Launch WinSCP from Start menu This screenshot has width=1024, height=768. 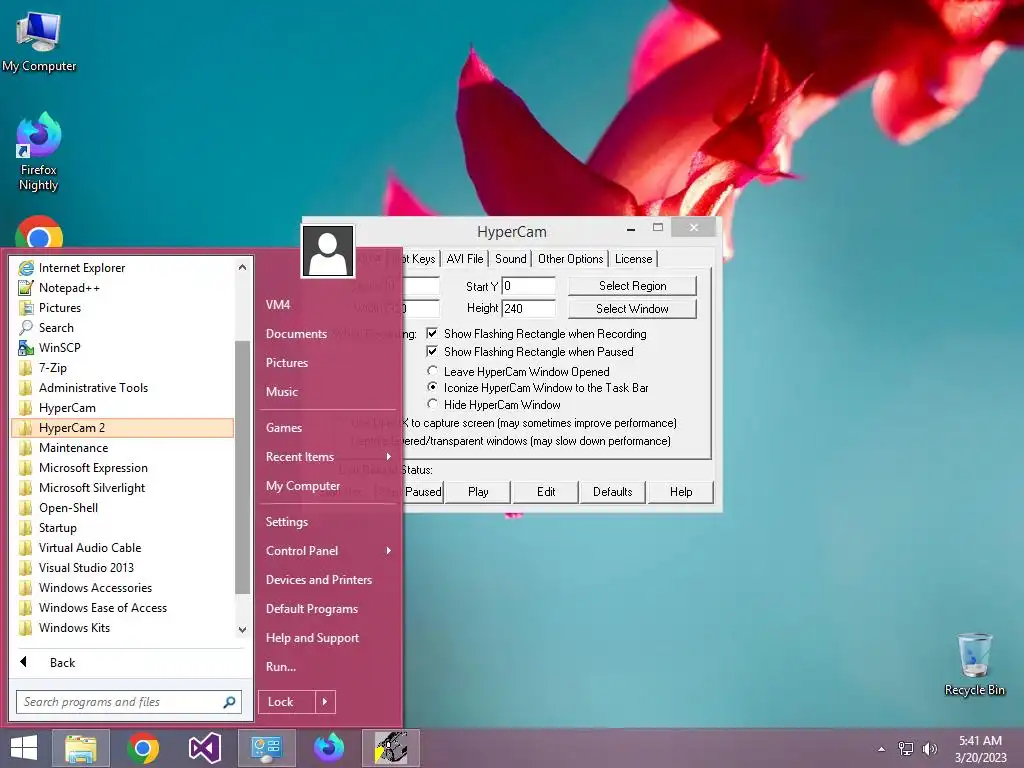click(123, 347)
